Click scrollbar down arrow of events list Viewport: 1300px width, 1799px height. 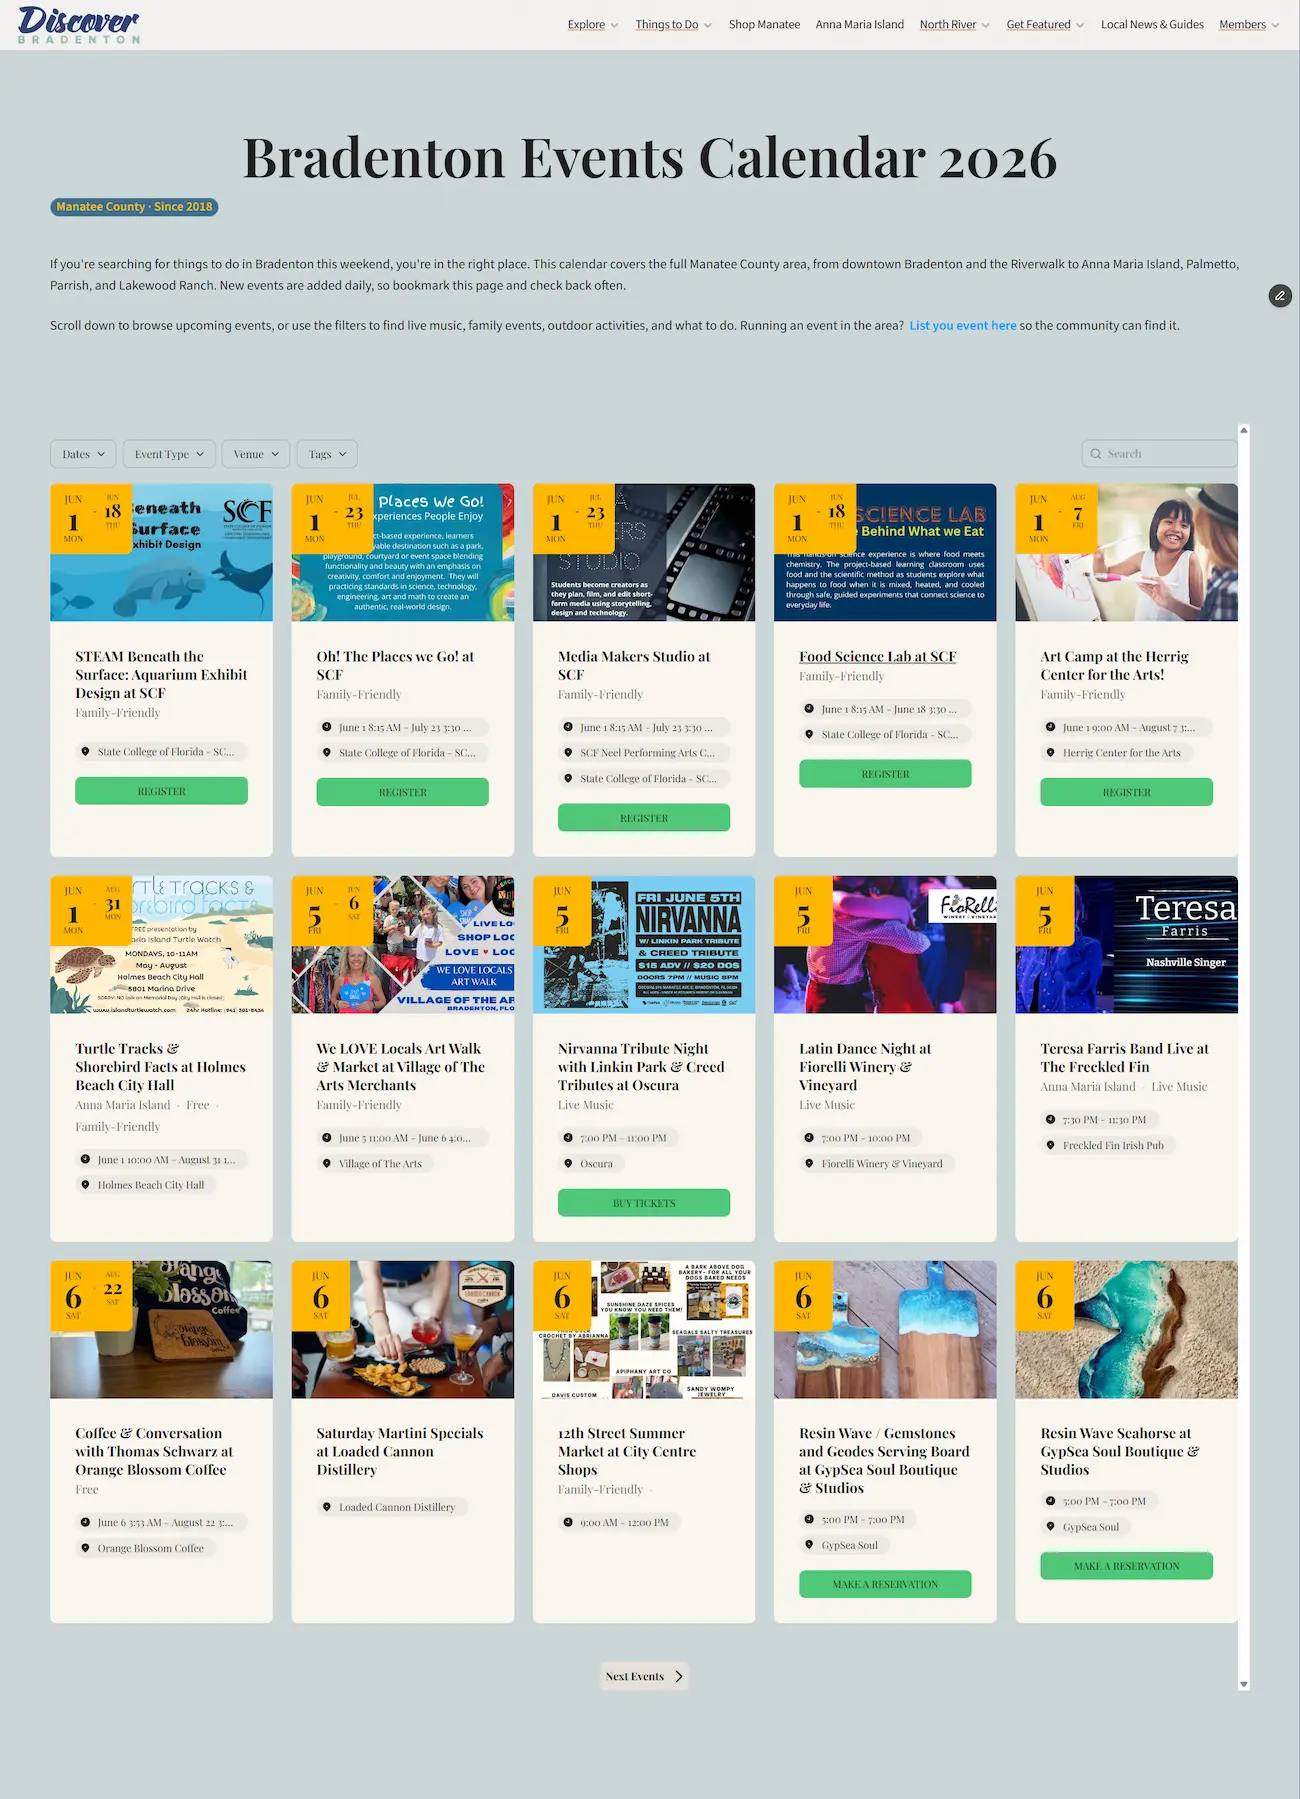pyautogui.click(x=1244, y=1685)
